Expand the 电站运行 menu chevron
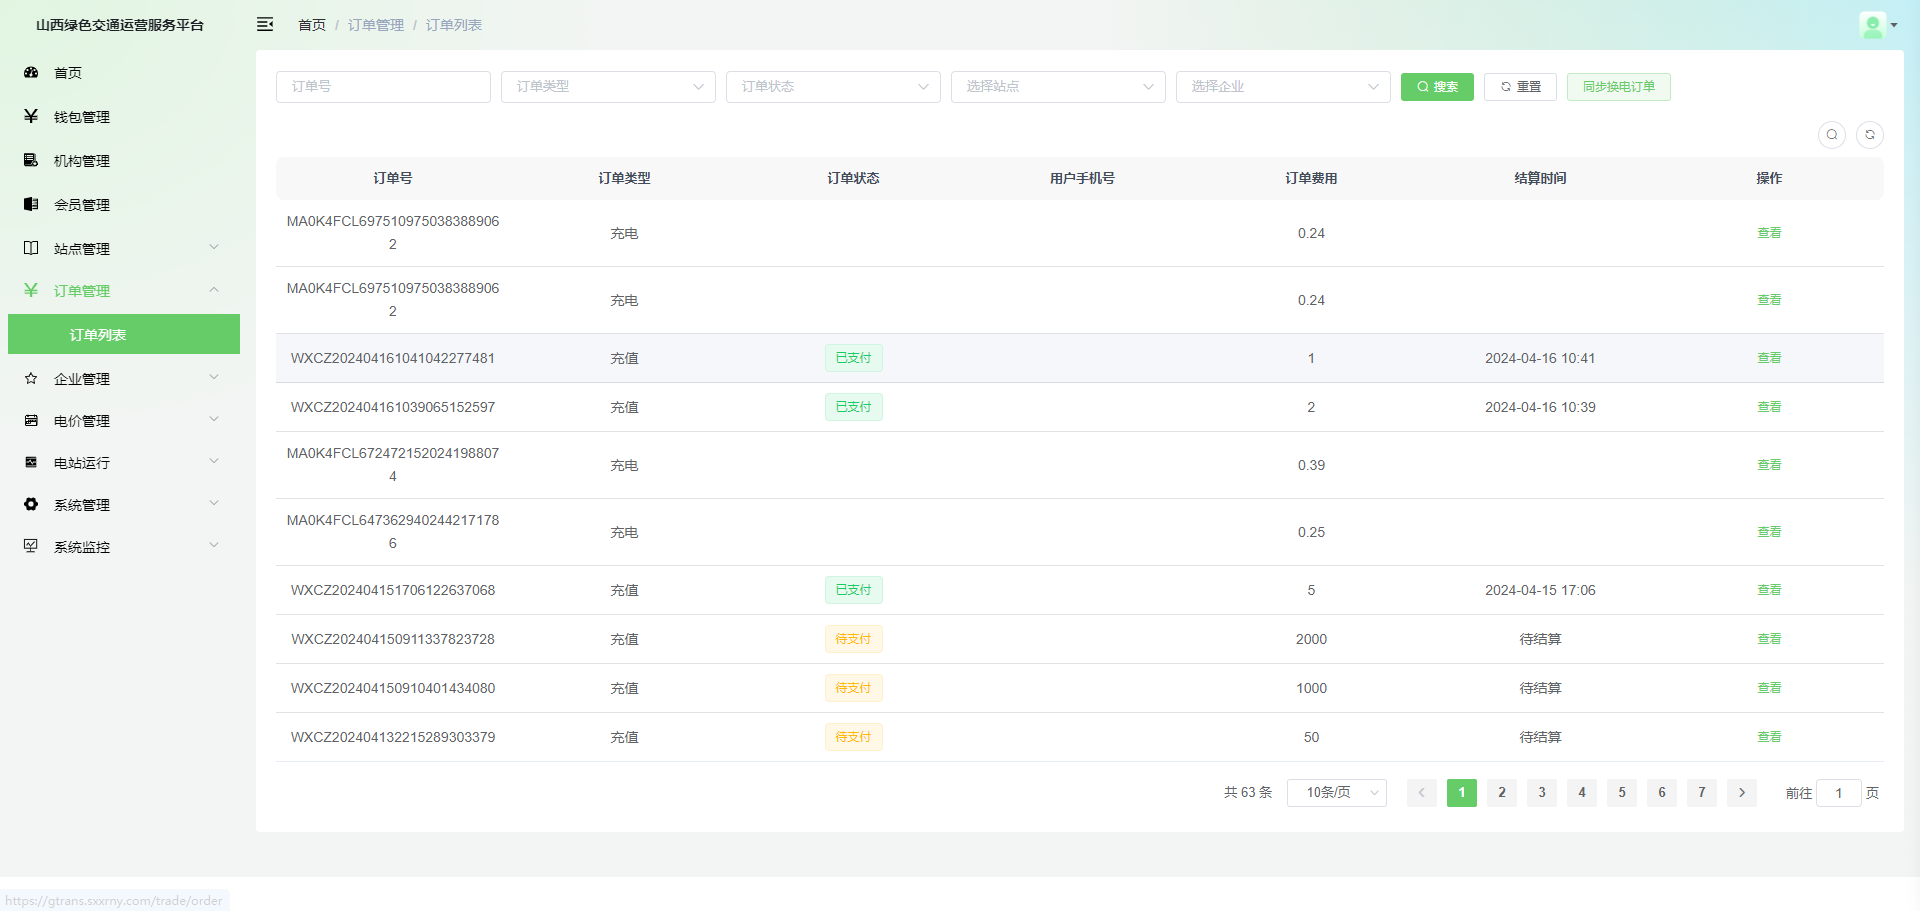 coord(214,461)
